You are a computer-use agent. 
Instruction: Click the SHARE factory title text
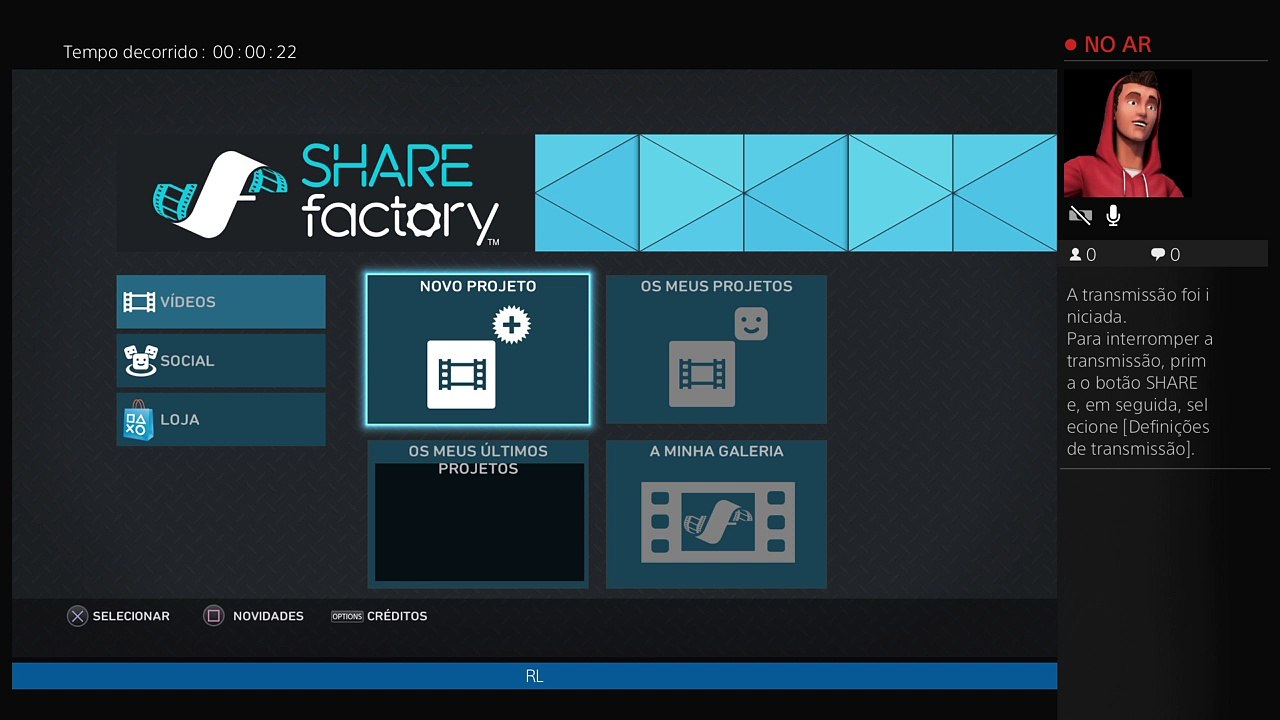point(401,193)
